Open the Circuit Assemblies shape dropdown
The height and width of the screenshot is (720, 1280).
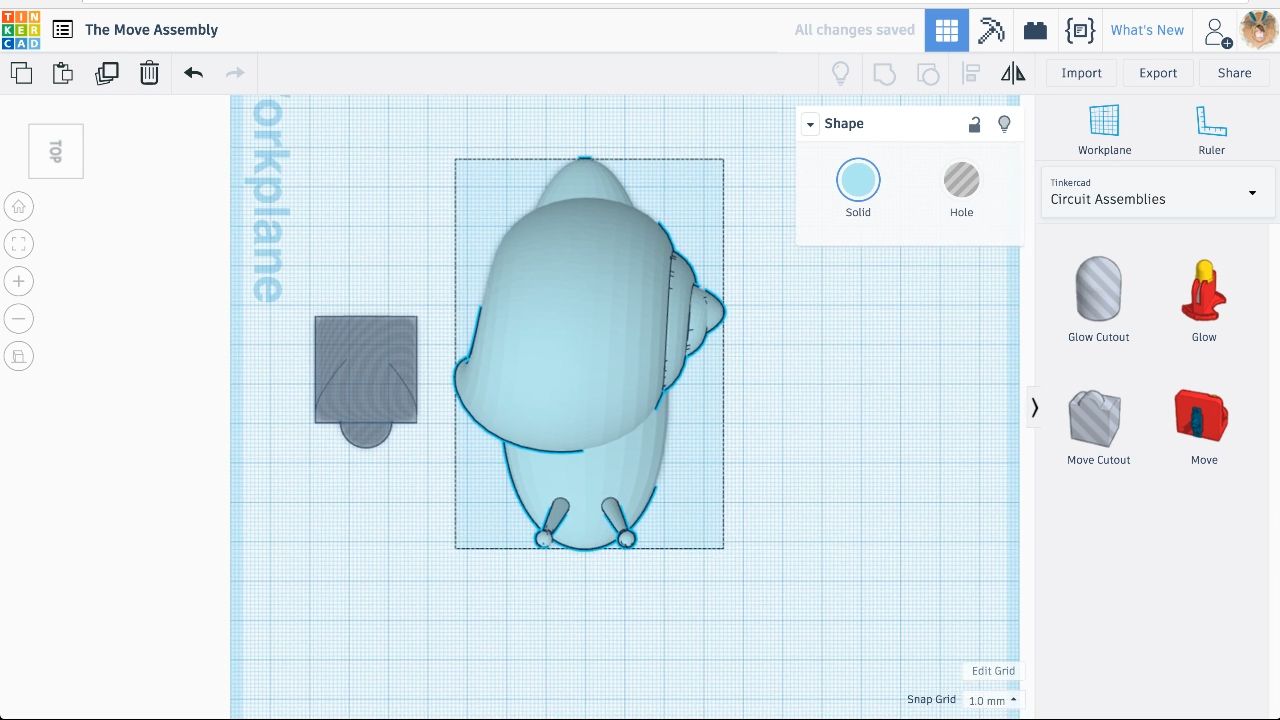point(1158,192)
